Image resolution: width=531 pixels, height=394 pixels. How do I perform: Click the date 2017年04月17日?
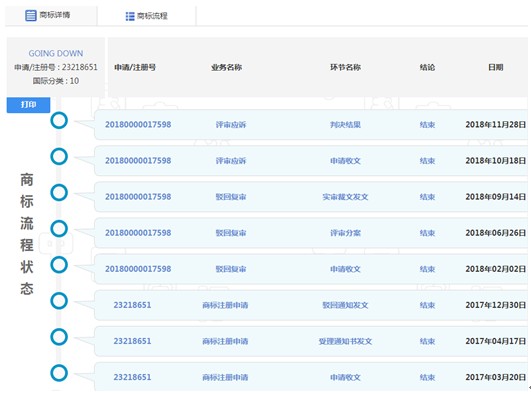tap(495, 341)
